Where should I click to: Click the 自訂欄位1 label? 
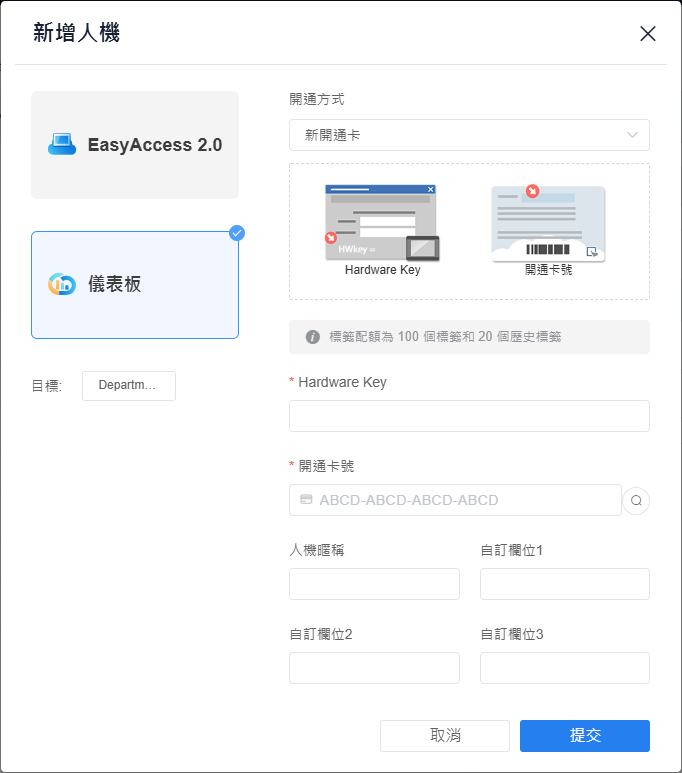tap(512, 550)
